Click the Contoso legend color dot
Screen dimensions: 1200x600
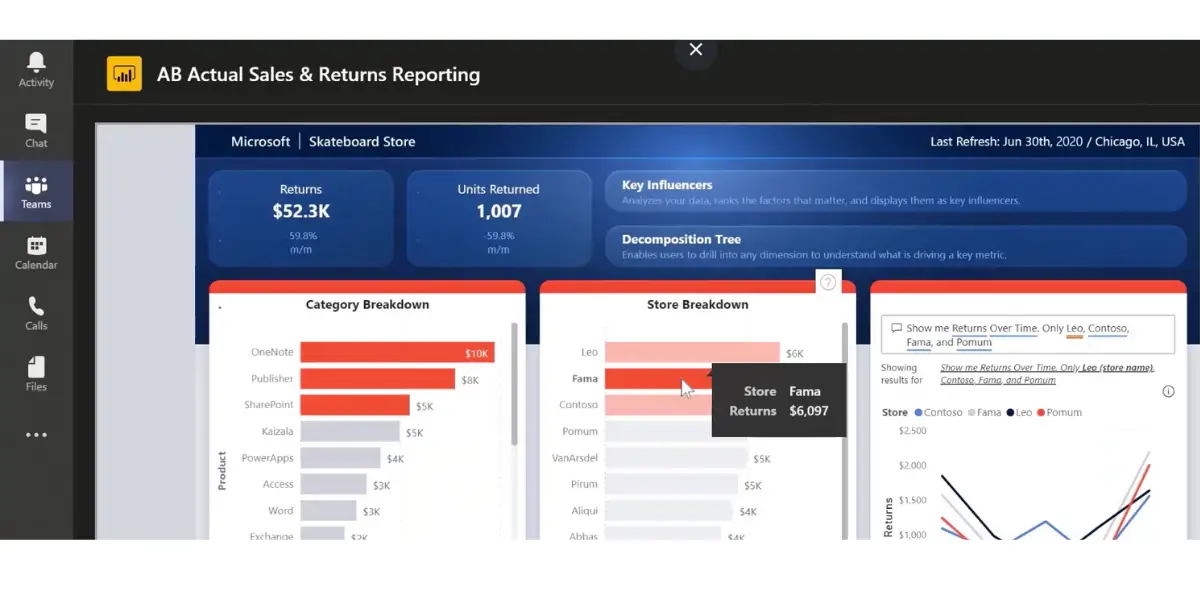coord(918,412)
